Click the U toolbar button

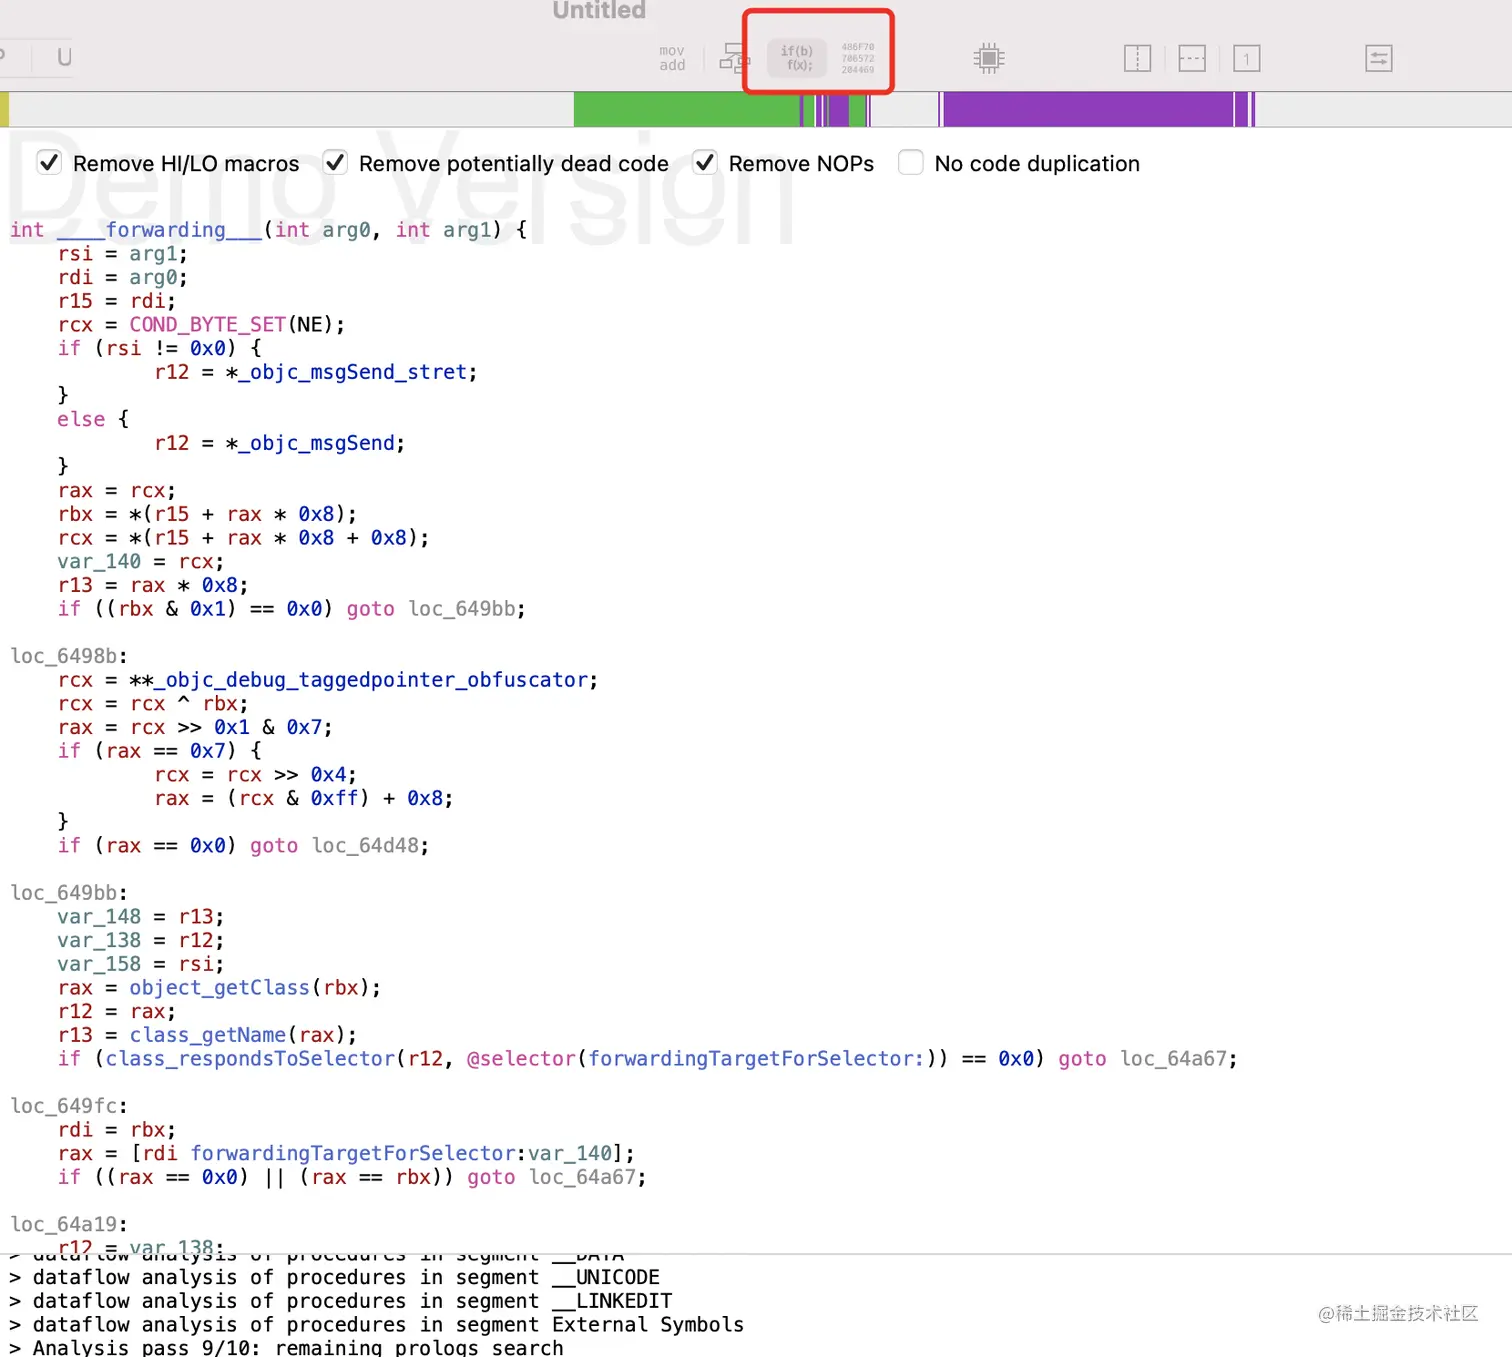tap(64, 57)
